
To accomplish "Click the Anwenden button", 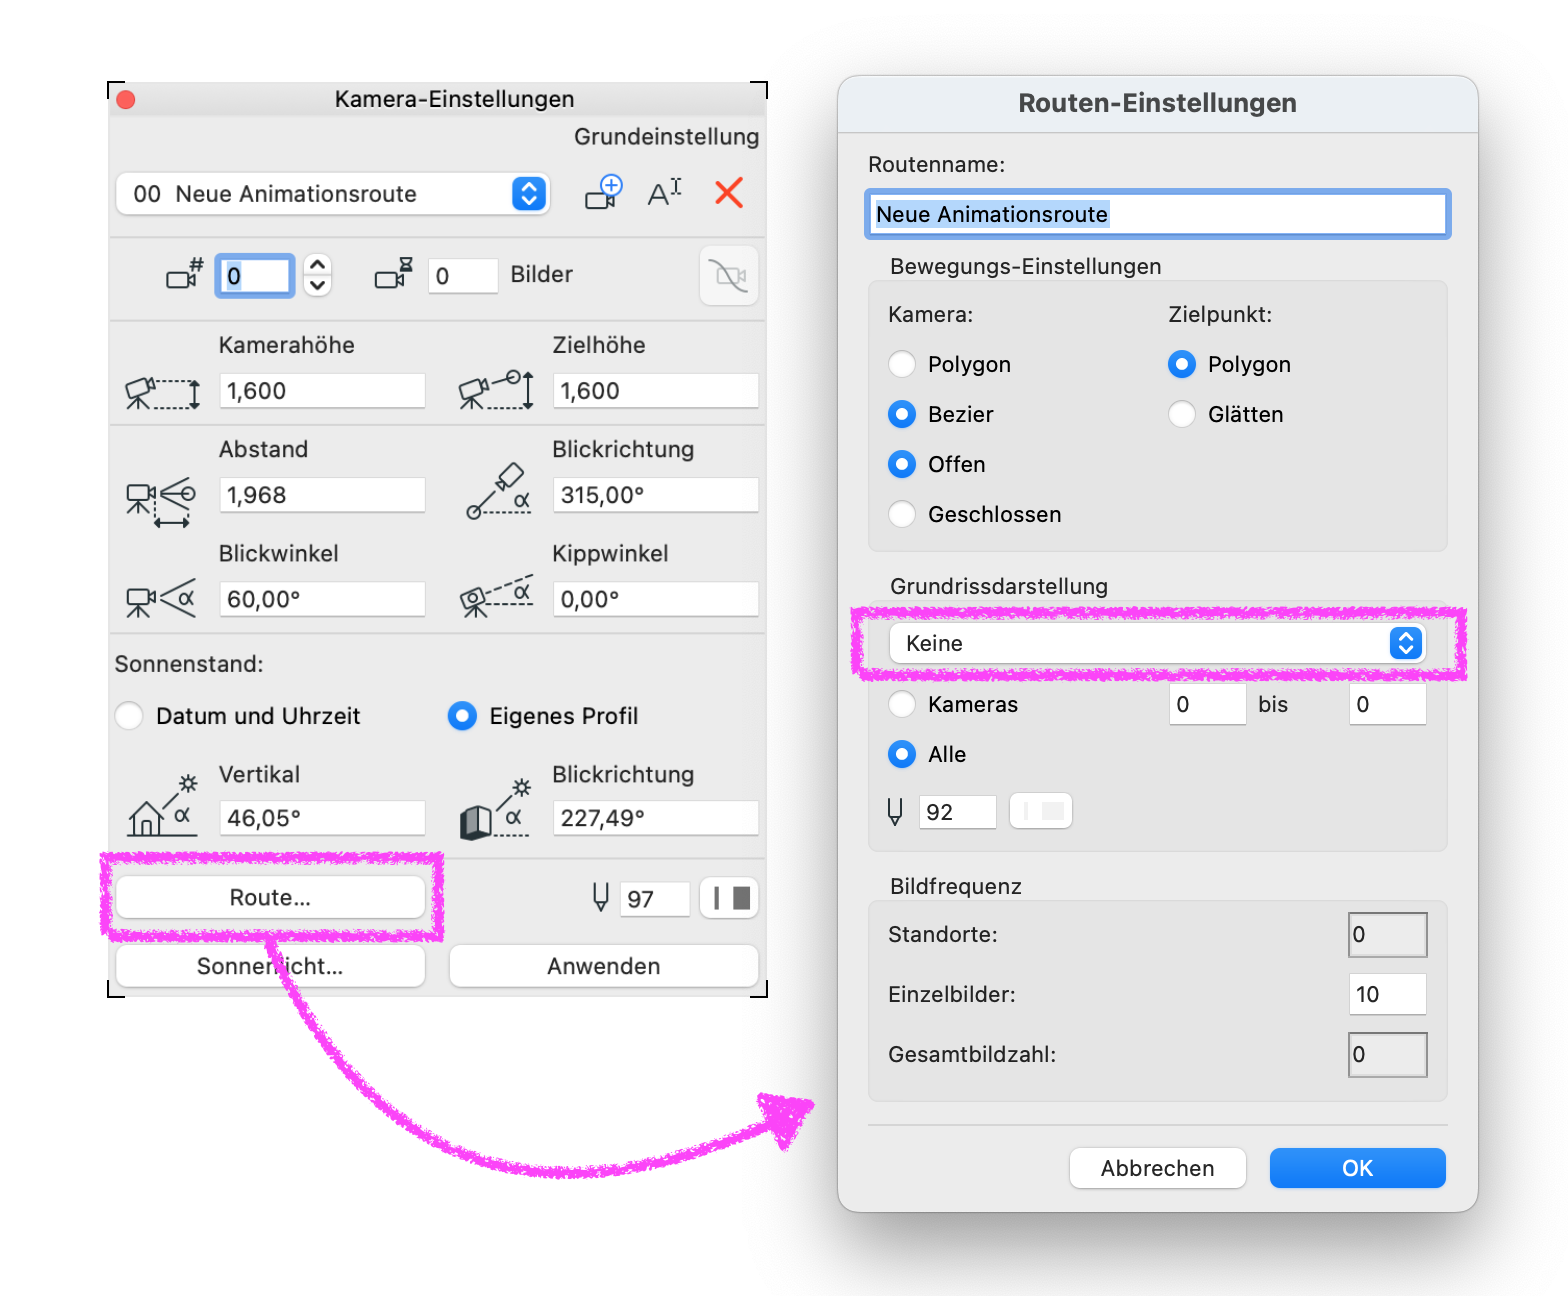I will [x=603, y=966].
